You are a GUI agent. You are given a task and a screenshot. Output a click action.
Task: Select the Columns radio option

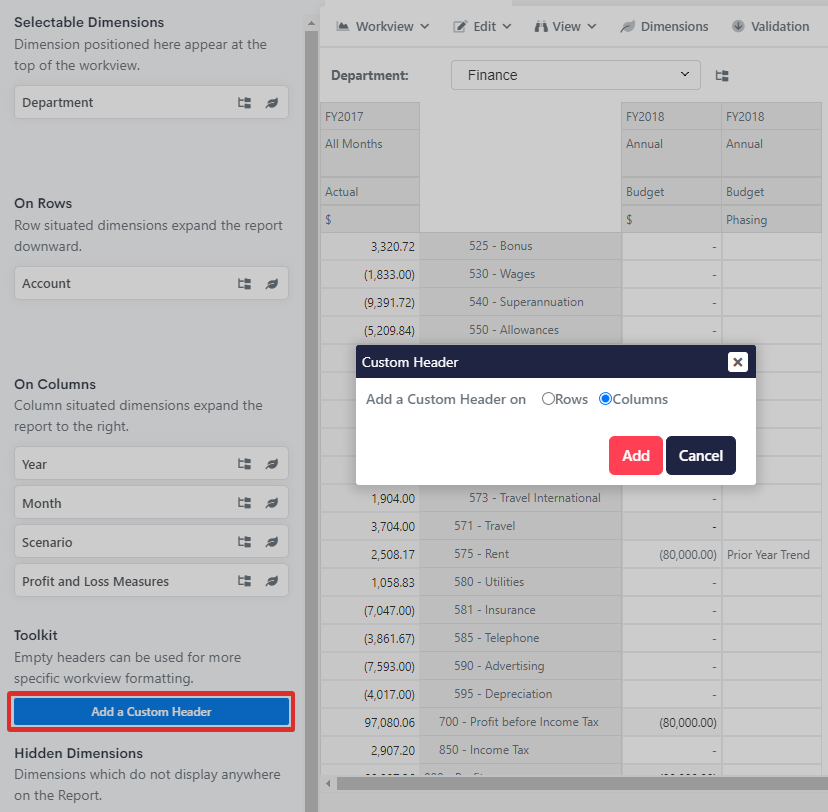coord(605,399)
